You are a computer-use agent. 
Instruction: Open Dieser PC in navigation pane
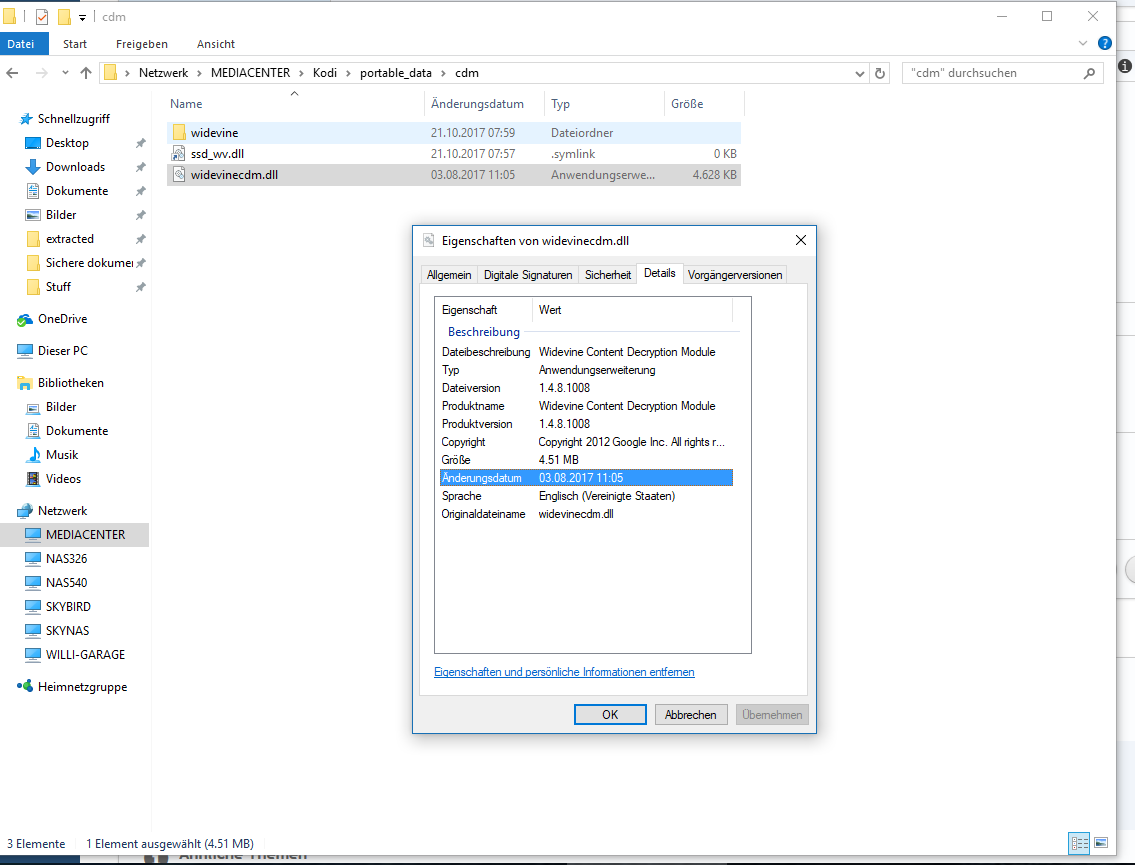tap(62, 351)
